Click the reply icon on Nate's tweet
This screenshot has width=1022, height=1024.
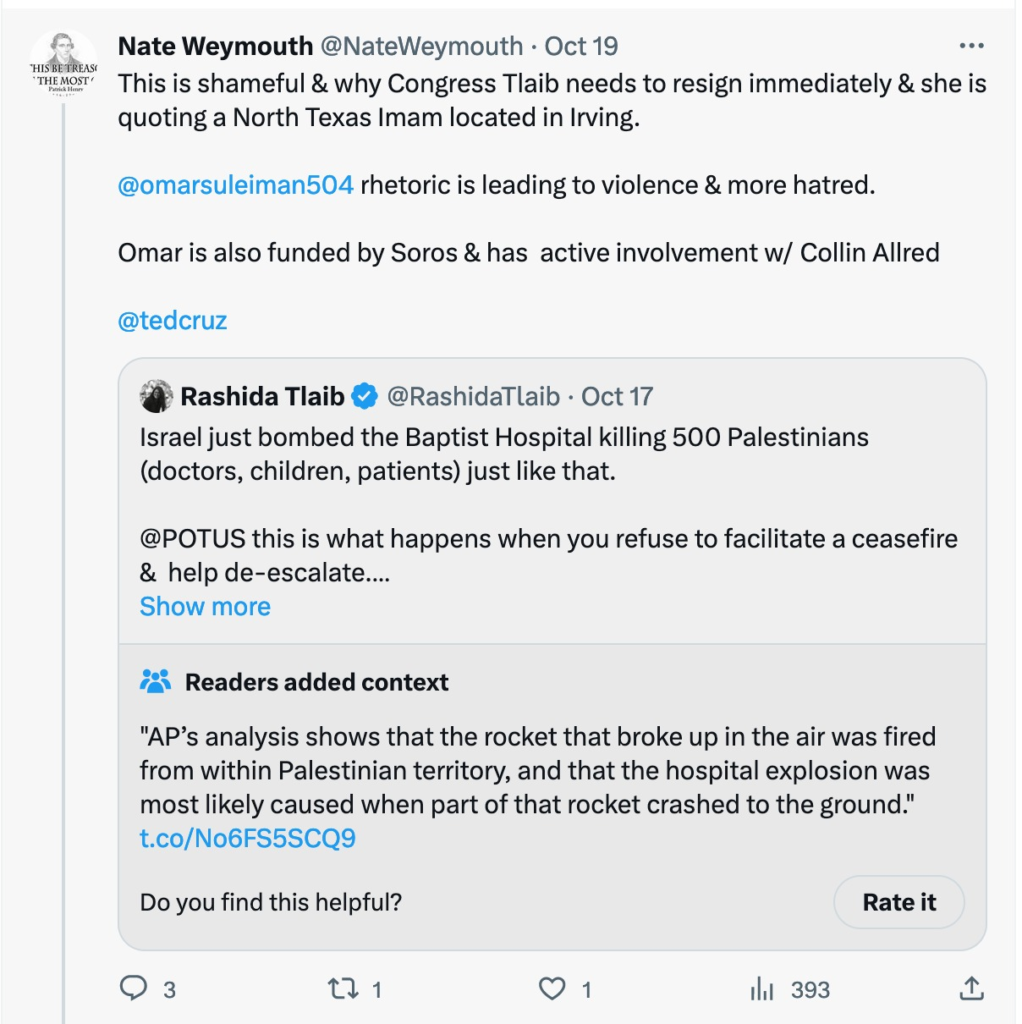[x=133, y=990]
